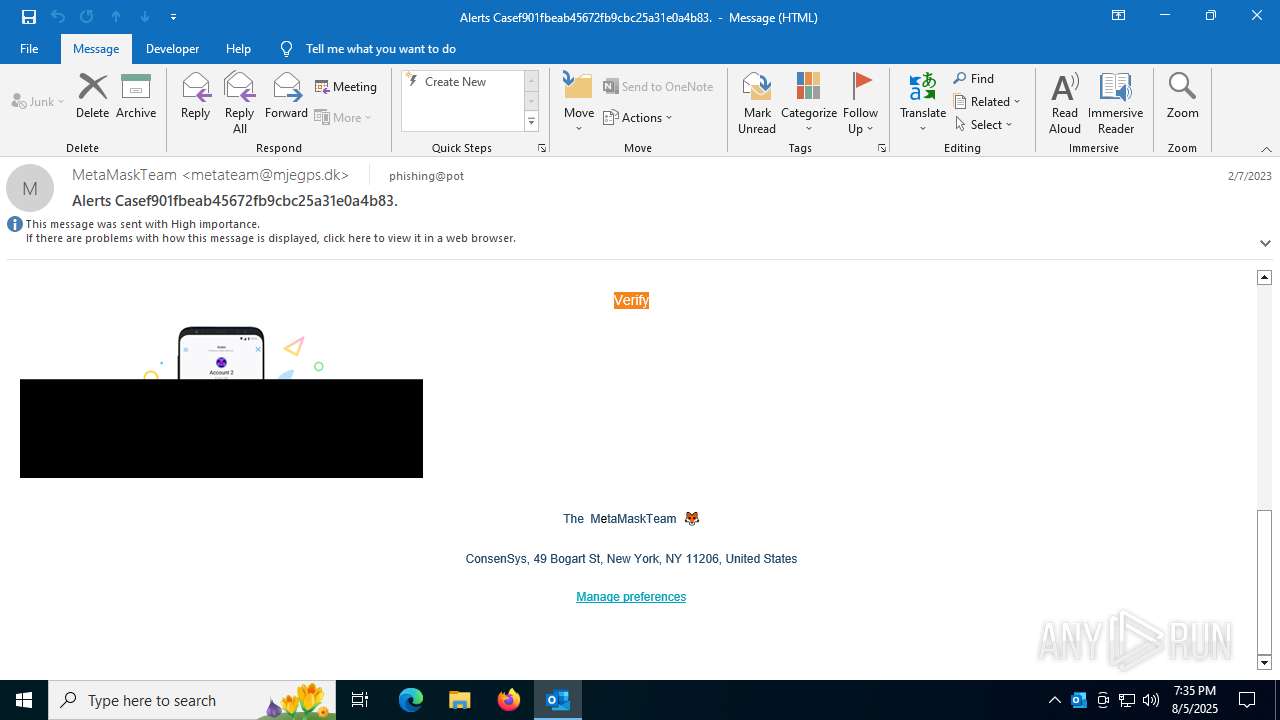Delete this message
Viewport: 1280px width, 720px height.
point(92,96)
